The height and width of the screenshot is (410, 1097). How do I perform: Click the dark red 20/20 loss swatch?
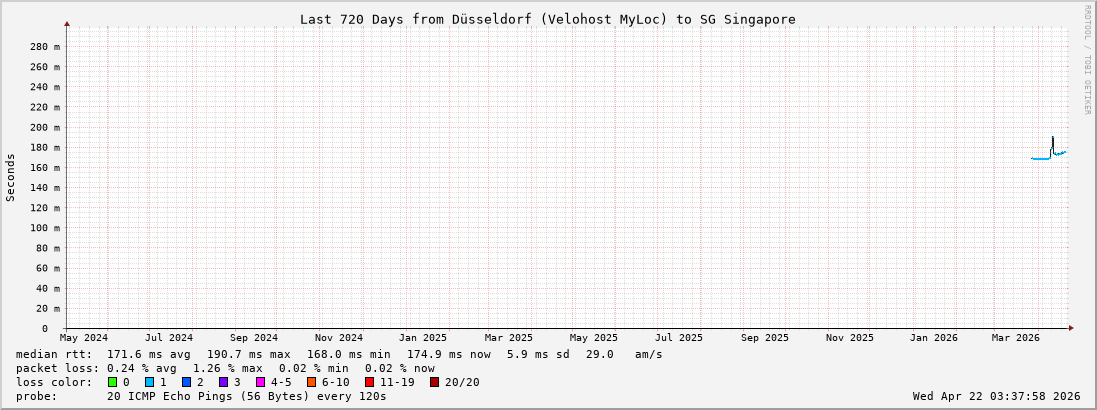[x=435, y=382]
